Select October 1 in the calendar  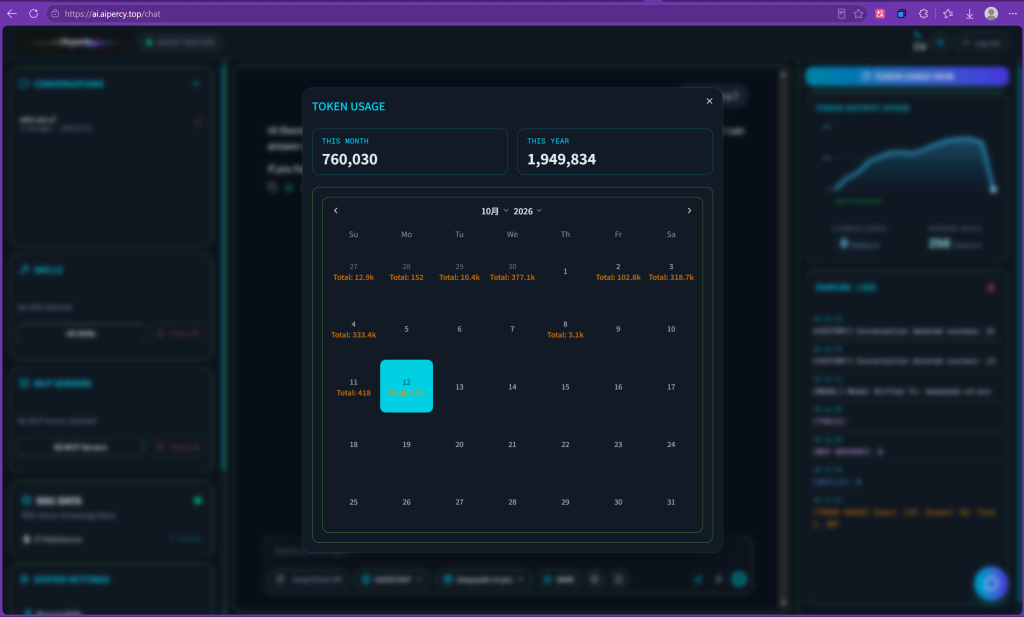pos(565,272)
